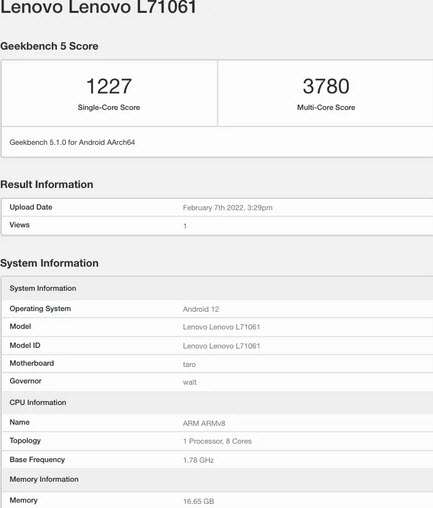
Task: Click the Upload Date value February 7th 2022
Action: click(227, 208)
